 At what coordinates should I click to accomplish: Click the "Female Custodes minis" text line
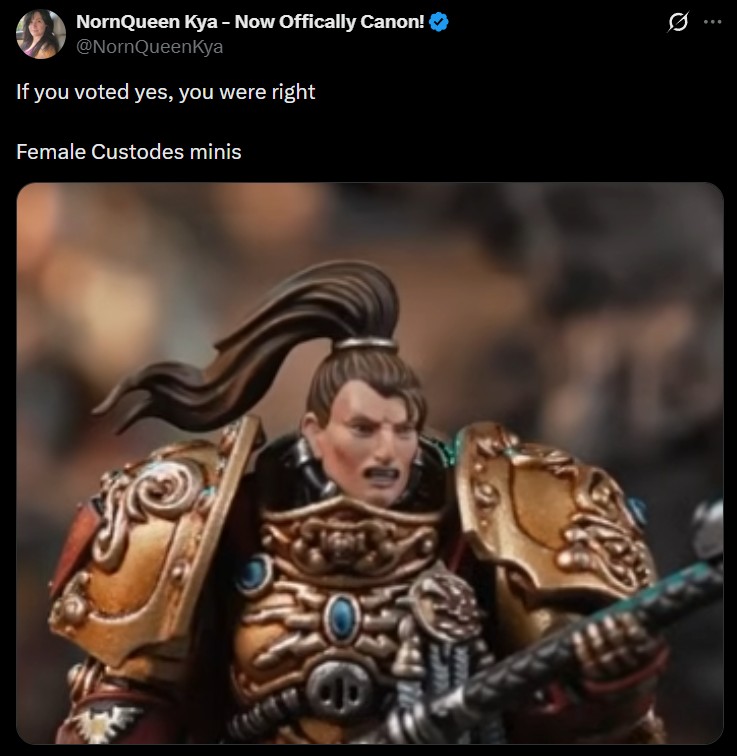129,152
